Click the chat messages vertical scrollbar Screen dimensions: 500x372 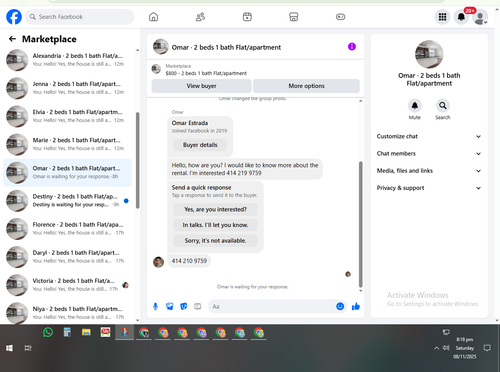pos(360,224)
